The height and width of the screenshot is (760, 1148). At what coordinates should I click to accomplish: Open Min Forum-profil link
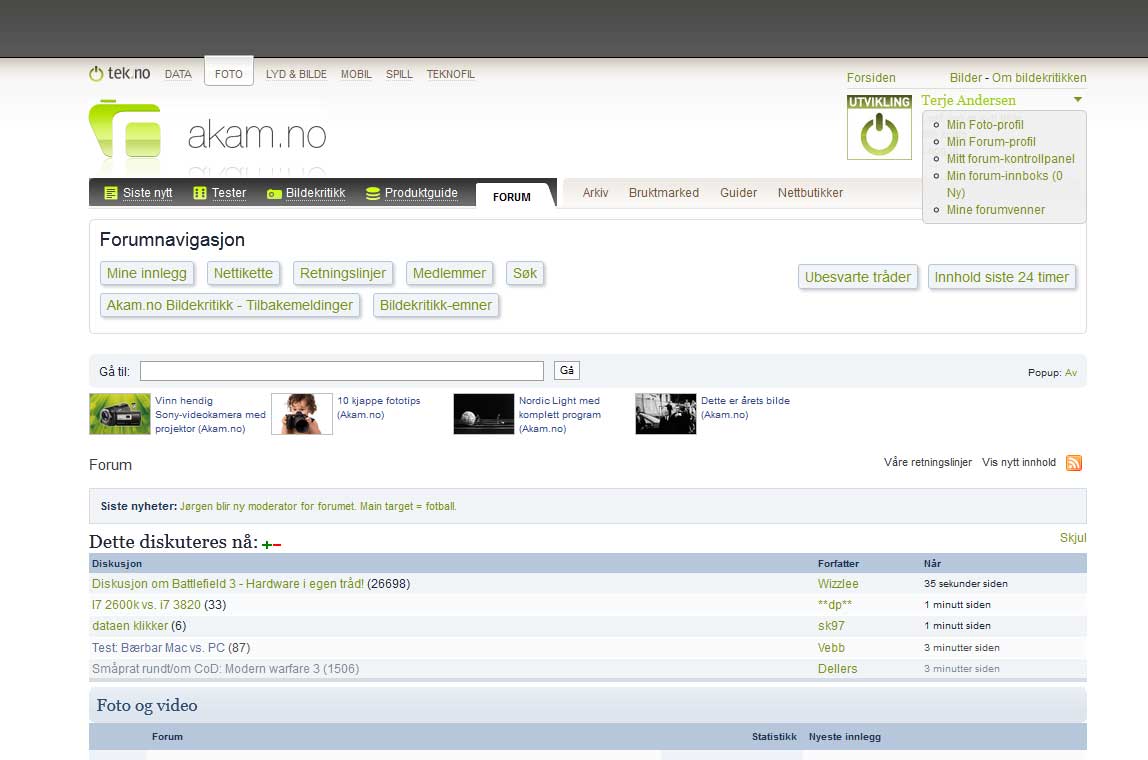point(991,141)
